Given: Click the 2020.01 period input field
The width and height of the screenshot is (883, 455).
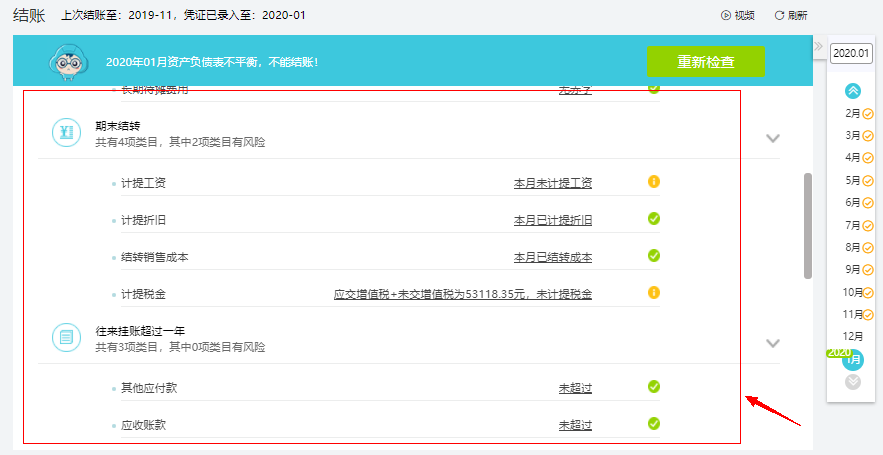Looking at the screenshot, I should click(852, 53).
